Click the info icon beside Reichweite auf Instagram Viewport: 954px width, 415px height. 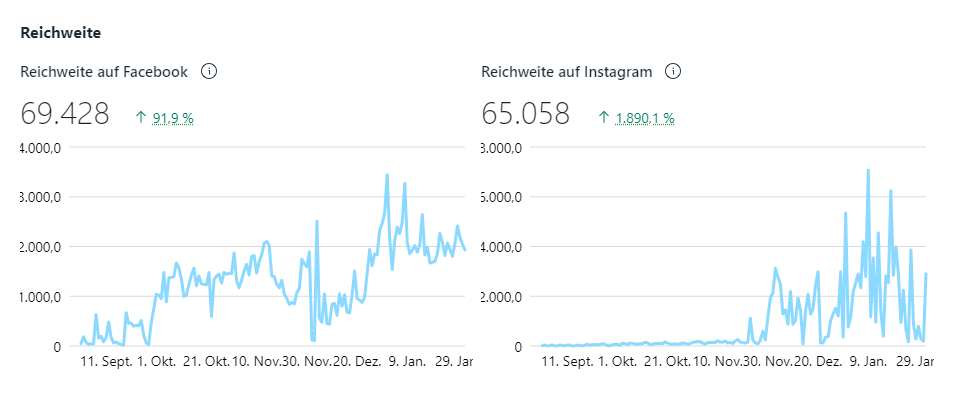[x=673, y=72]
